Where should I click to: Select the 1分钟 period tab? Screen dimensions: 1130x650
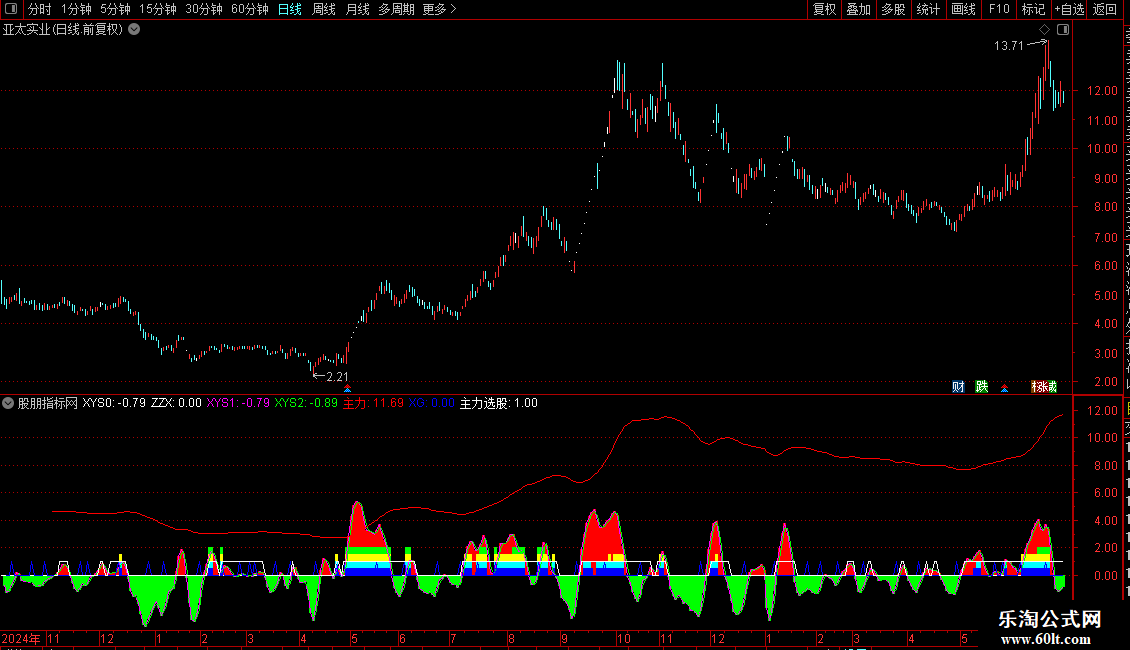tap(76, 9)
